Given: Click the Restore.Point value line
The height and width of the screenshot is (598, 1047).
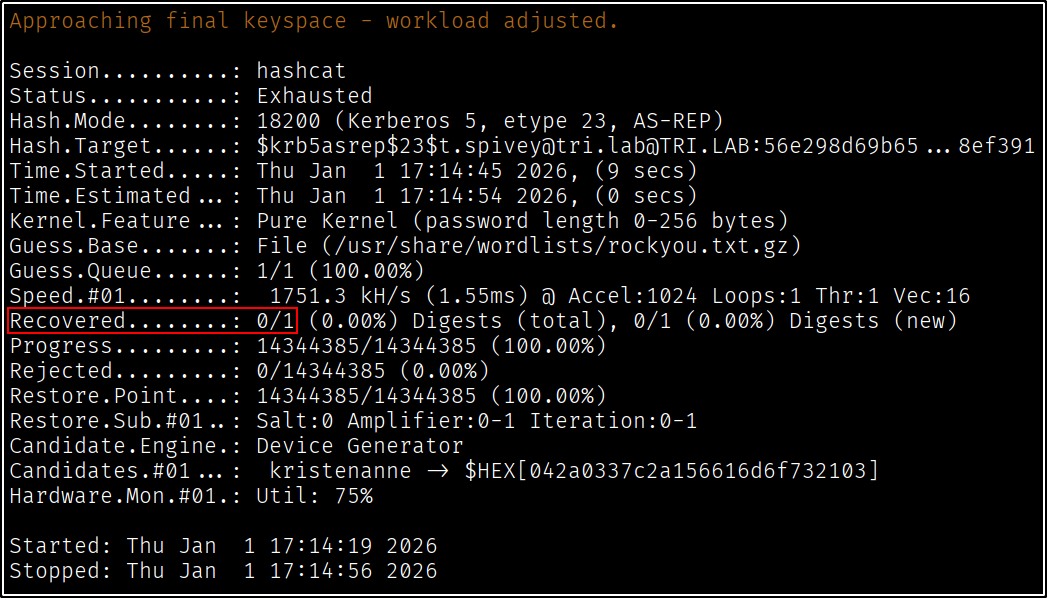Looking at the screenshot, I should (431, 396).
